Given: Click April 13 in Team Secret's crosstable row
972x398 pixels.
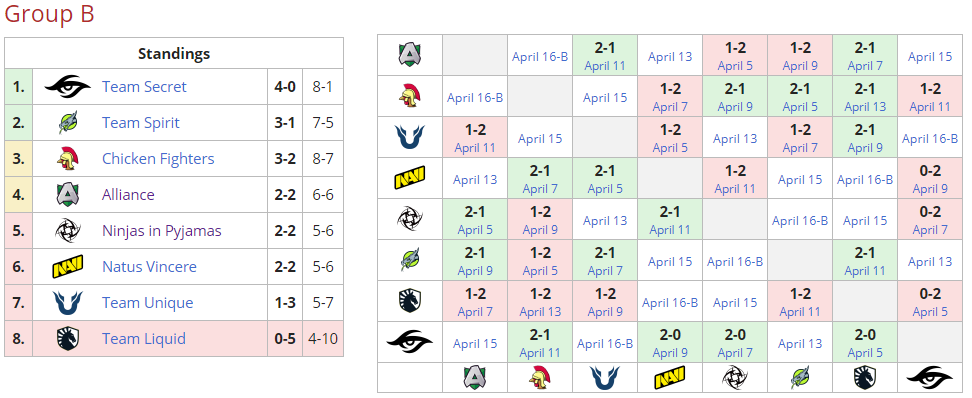Looking at the screenshot, I should (x=800, y=343).
